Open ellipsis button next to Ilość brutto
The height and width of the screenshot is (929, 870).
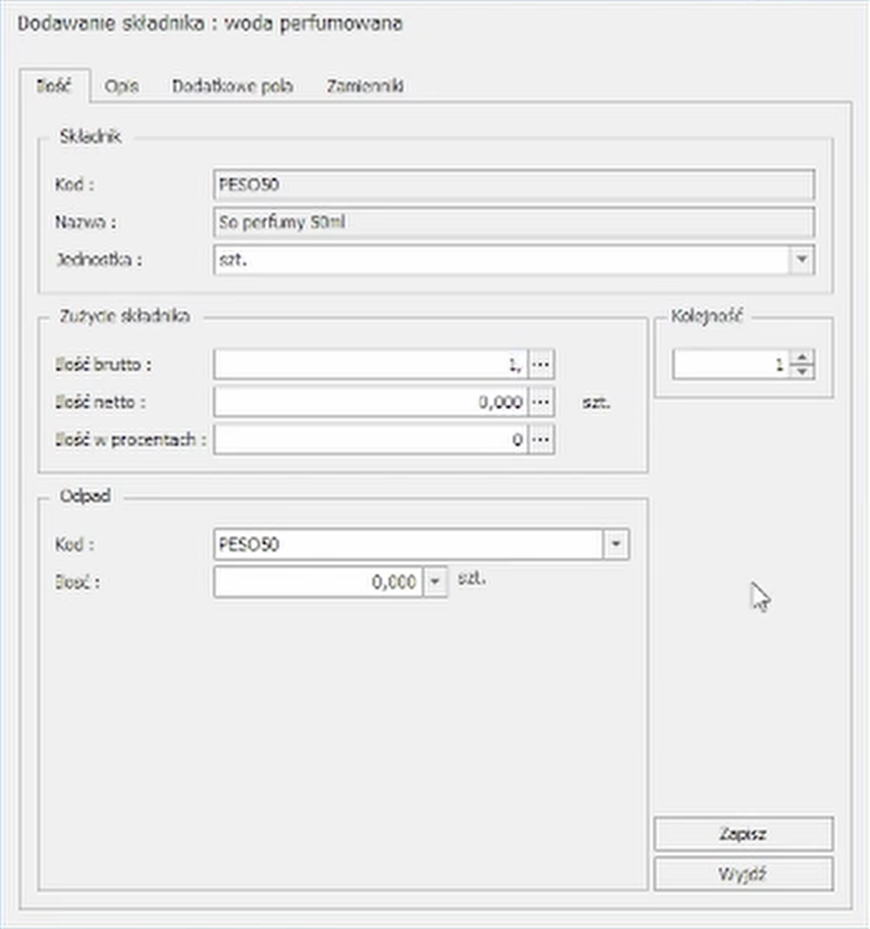(541, 365)
